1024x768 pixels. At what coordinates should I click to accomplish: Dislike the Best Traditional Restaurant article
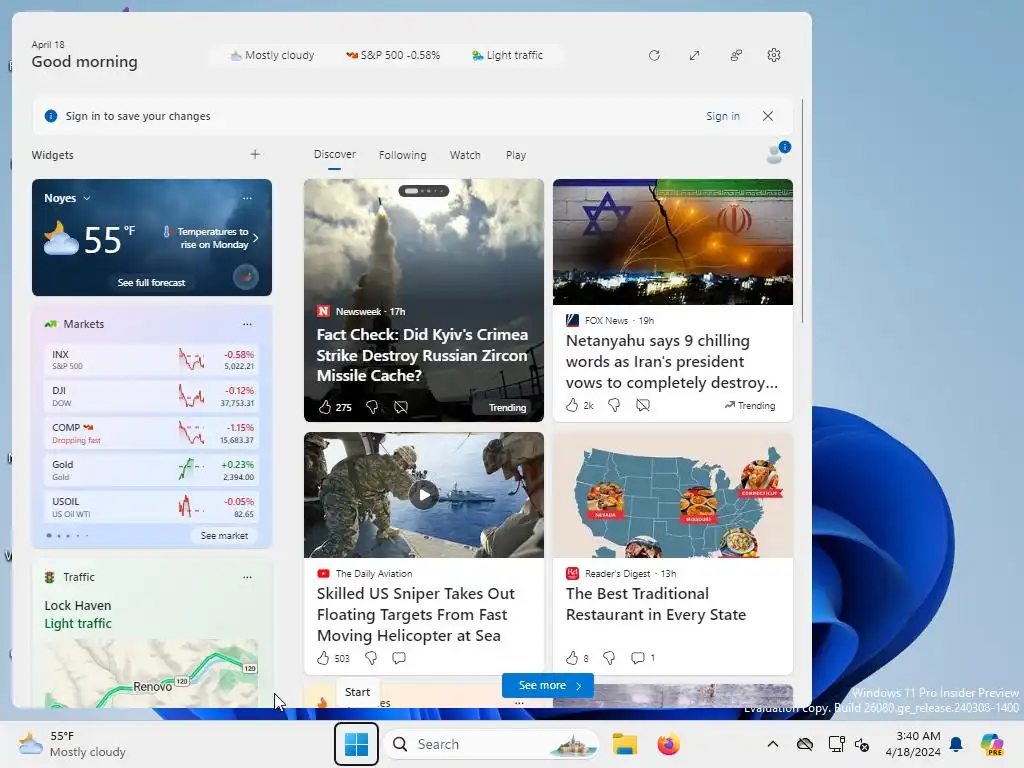coord(609,658)
